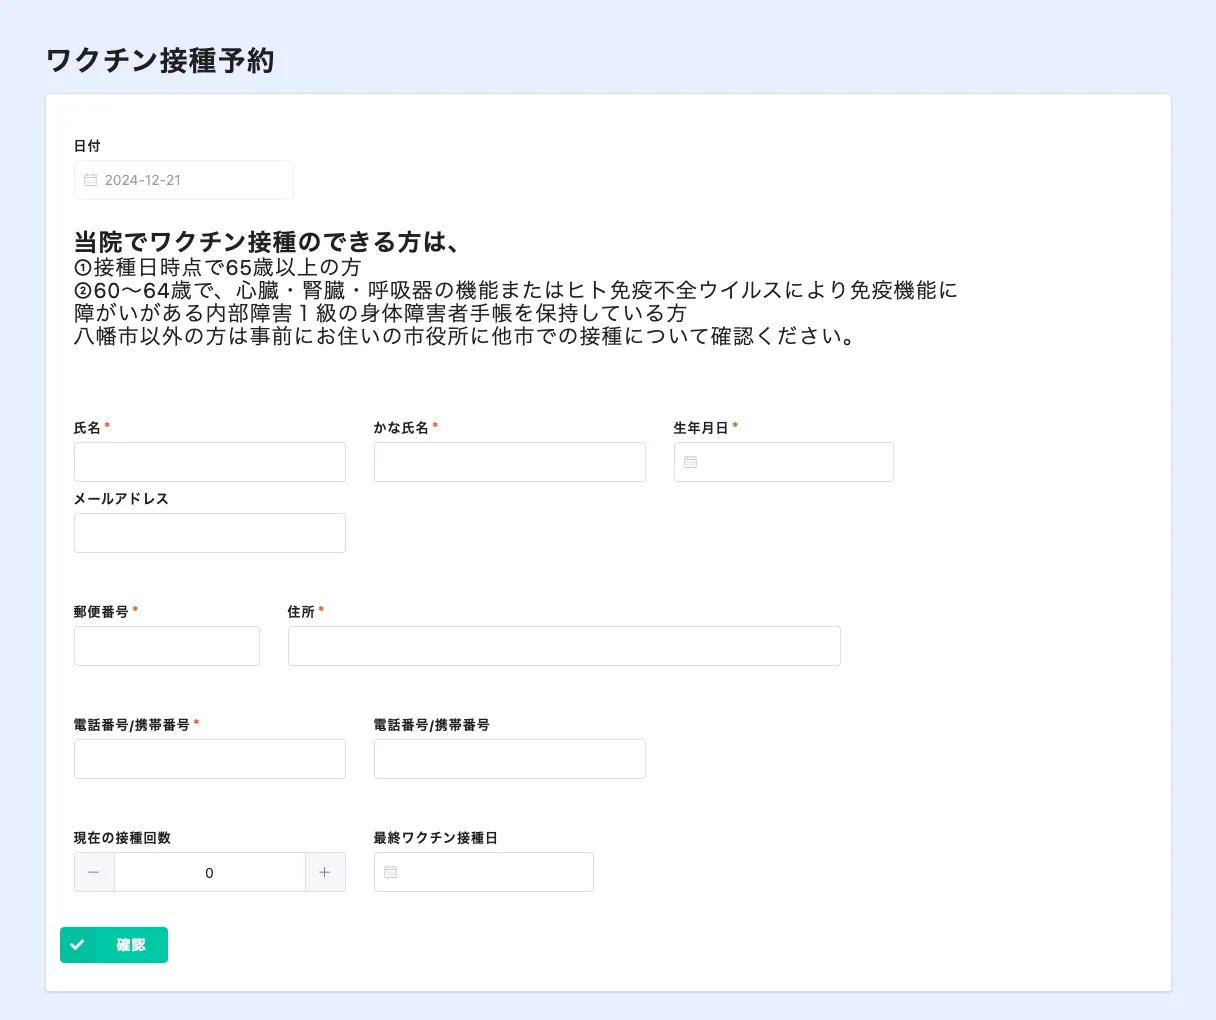The height and width of the screenshot is (1020, 1216).
Task: Select the optional 電話番号/携帯番号 field without asterisk
Action: coord(509,759)
